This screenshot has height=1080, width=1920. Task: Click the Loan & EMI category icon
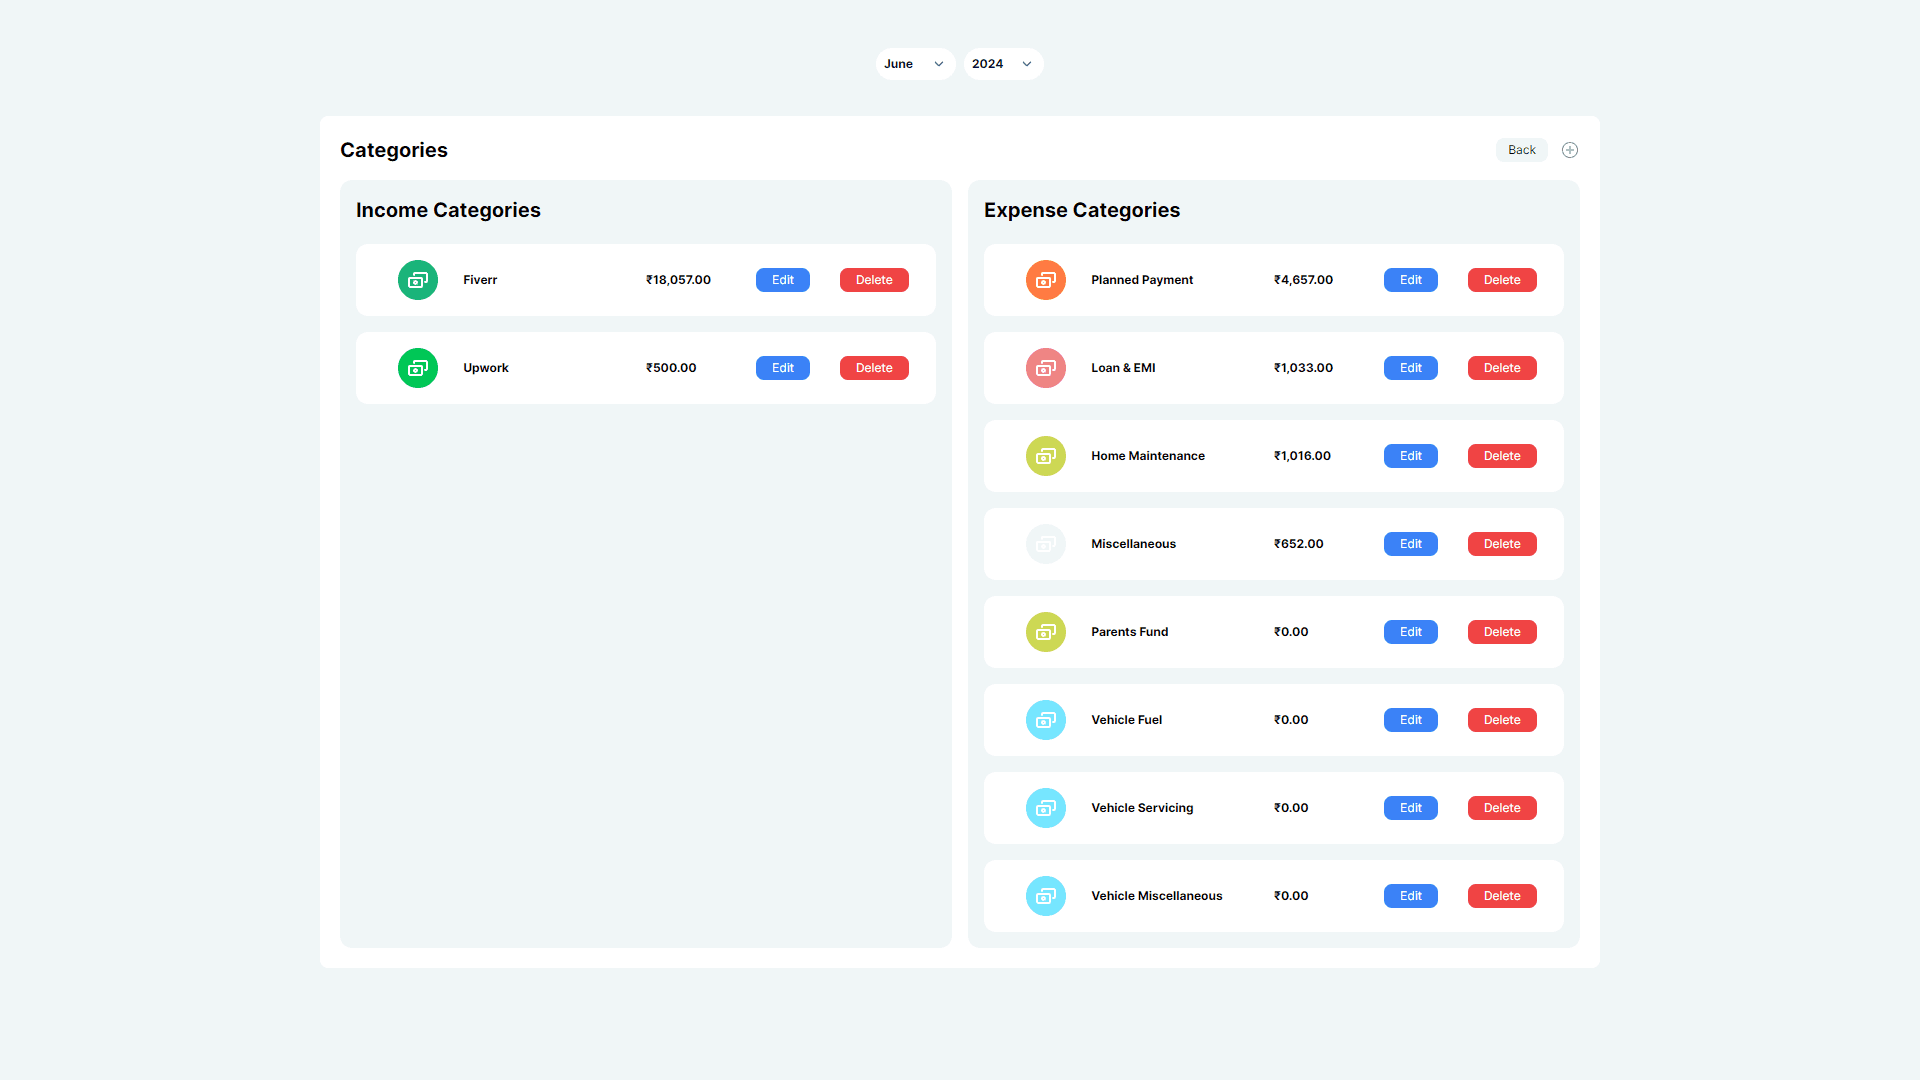(x=1045, y=367)
